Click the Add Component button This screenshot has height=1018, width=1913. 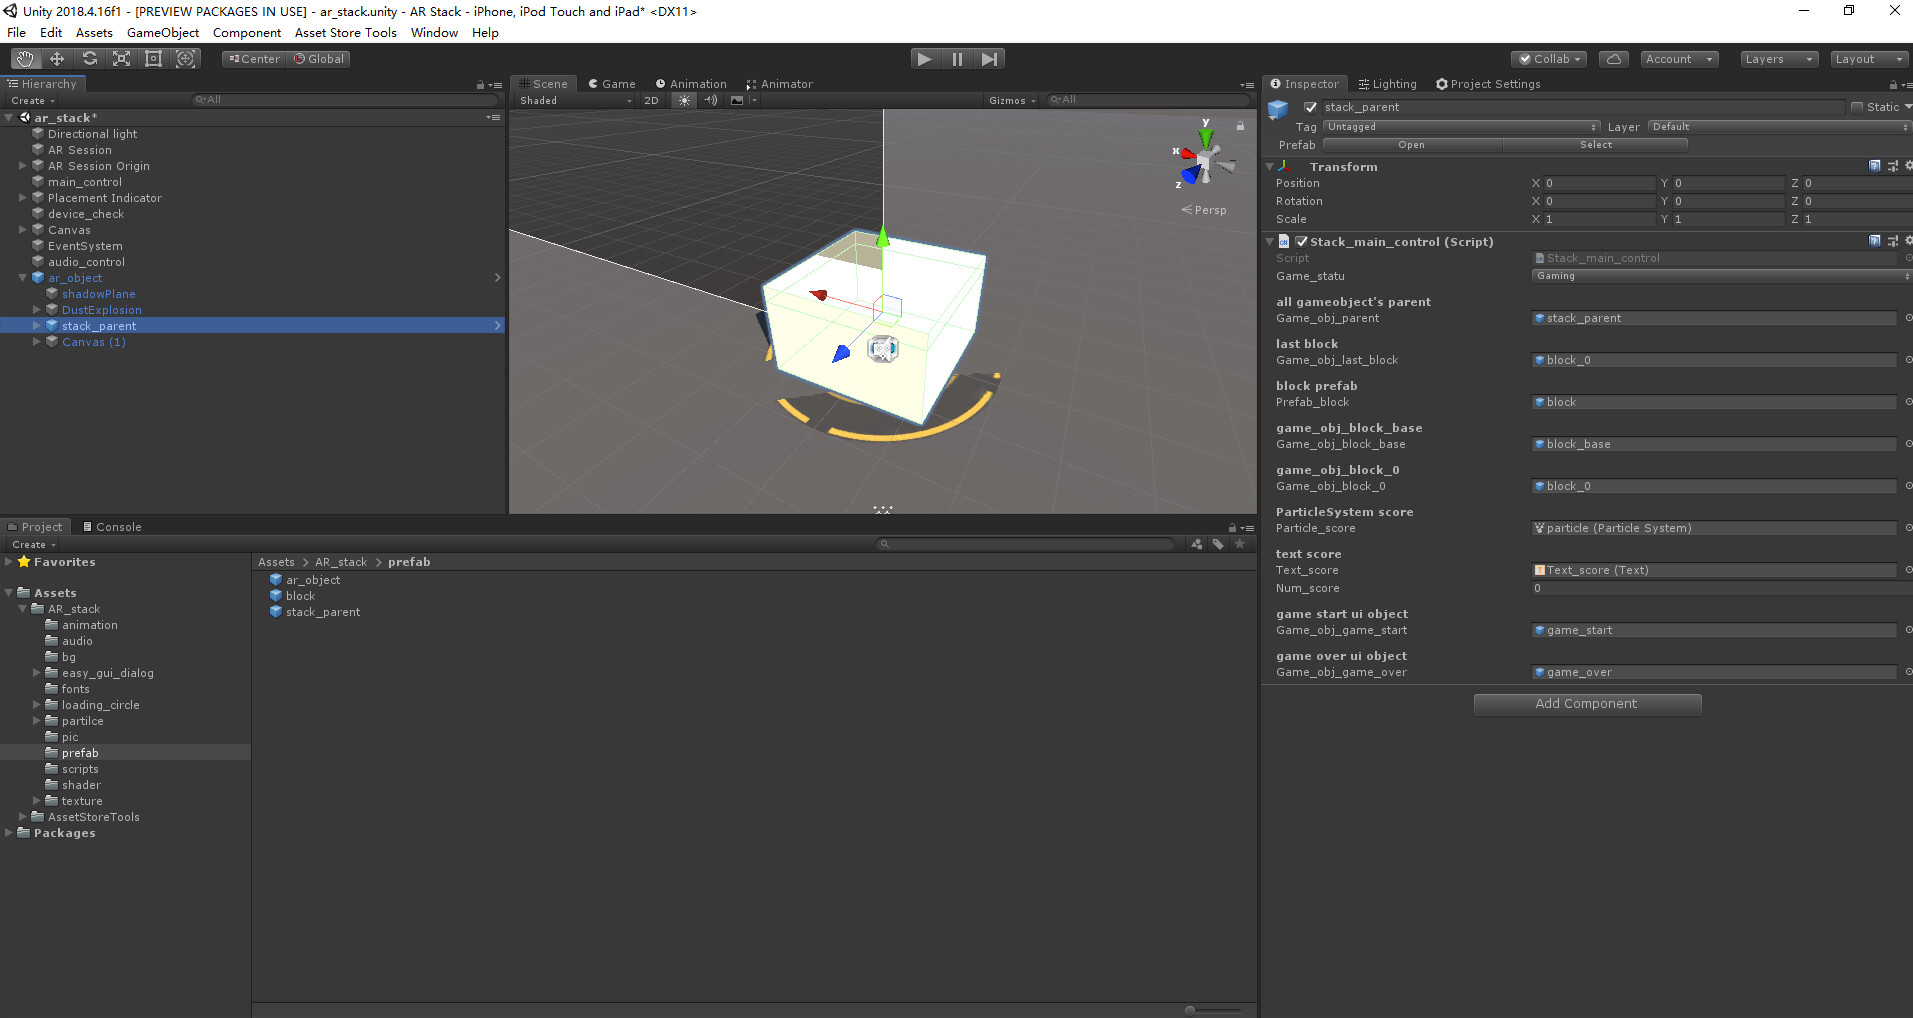point(1586,703)
